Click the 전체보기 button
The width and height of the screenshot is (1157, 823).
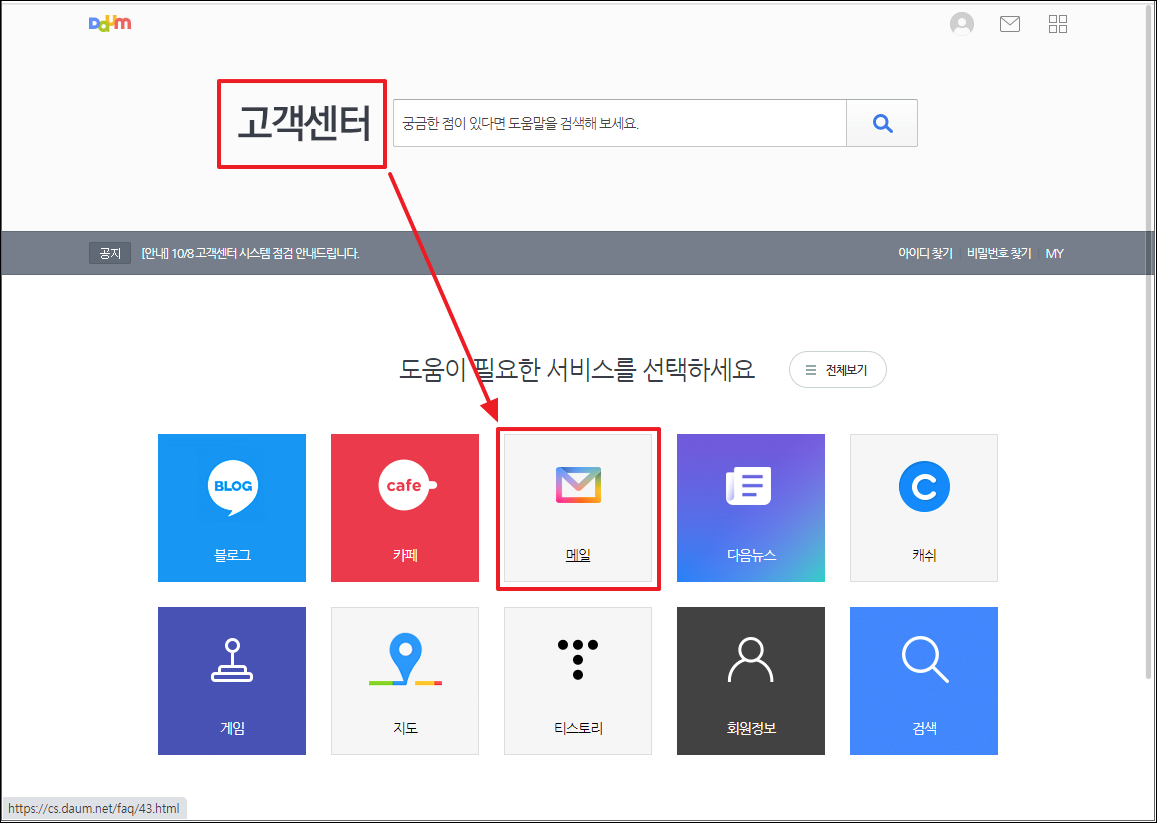click(837, 370)
